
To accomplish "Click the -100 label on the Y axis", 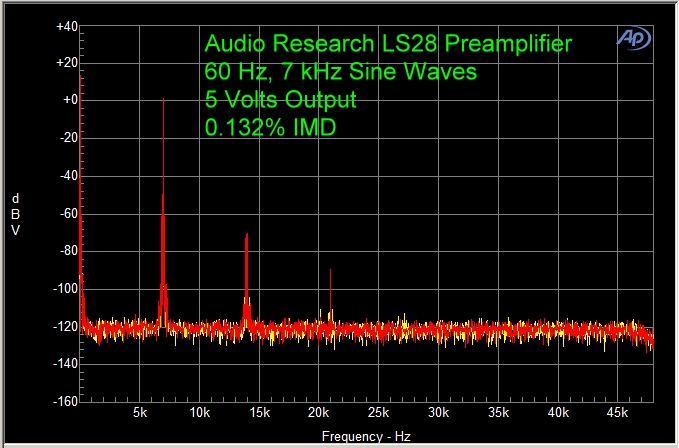I will pyautogui.click(x=65, y=289).
